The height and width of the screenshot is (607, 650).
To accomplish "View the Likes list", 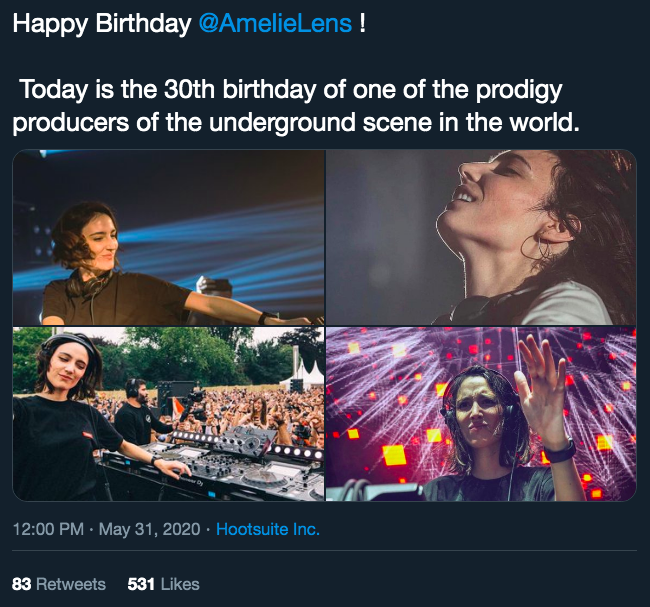I will tap(180, 584).
